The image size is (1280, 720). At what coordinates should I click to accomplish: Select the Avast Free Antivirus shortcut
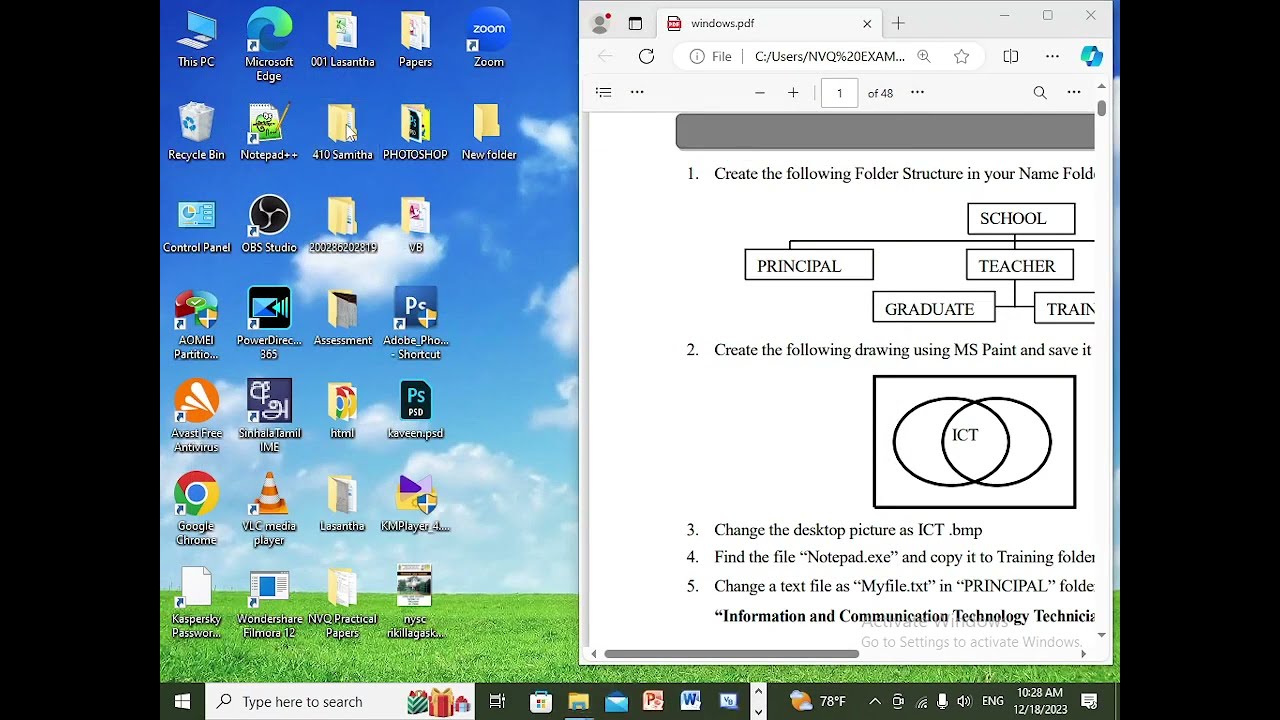click(196, 417)
